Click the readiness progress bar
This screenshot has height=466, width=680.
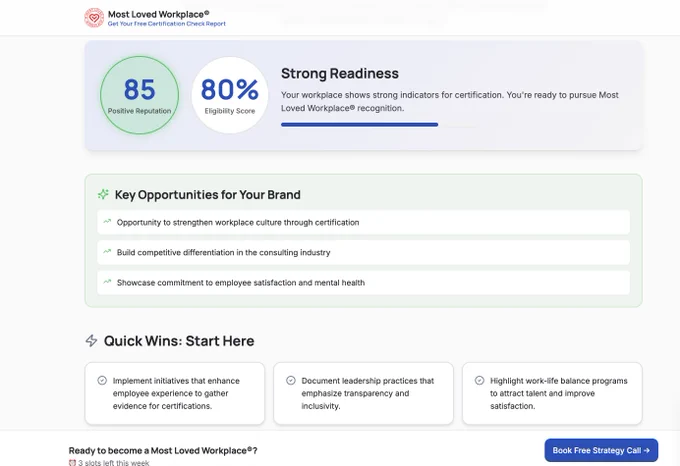[360, 125]
